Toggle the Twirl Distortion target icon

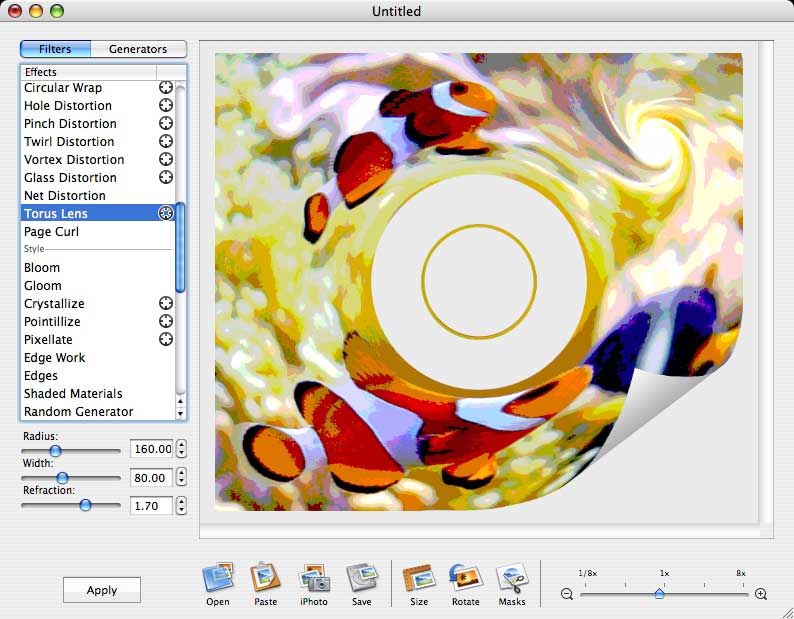coord(166,141)
